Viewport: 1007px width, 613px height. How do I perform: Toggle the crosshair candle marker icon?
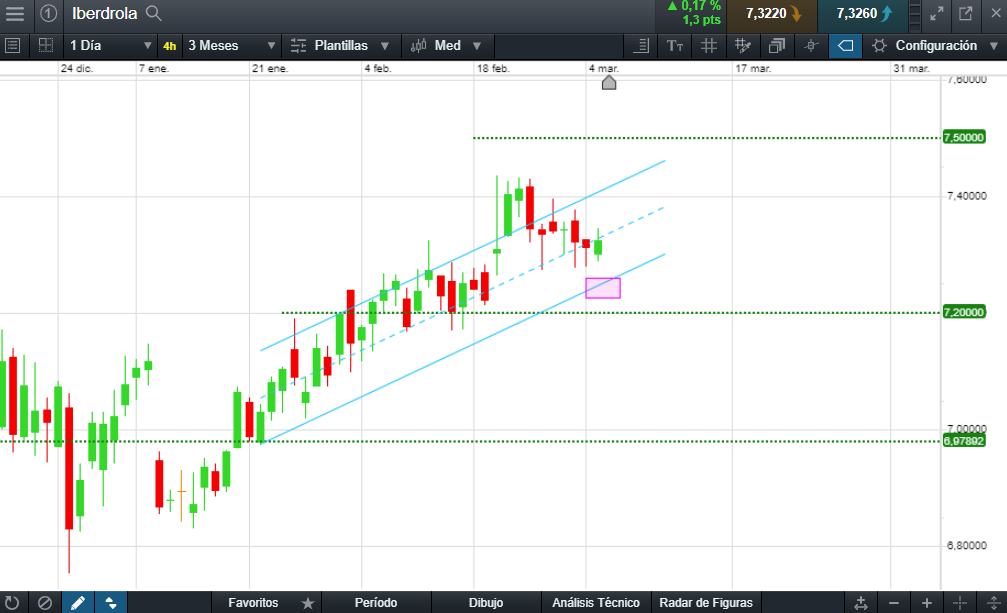coord(811,46)
